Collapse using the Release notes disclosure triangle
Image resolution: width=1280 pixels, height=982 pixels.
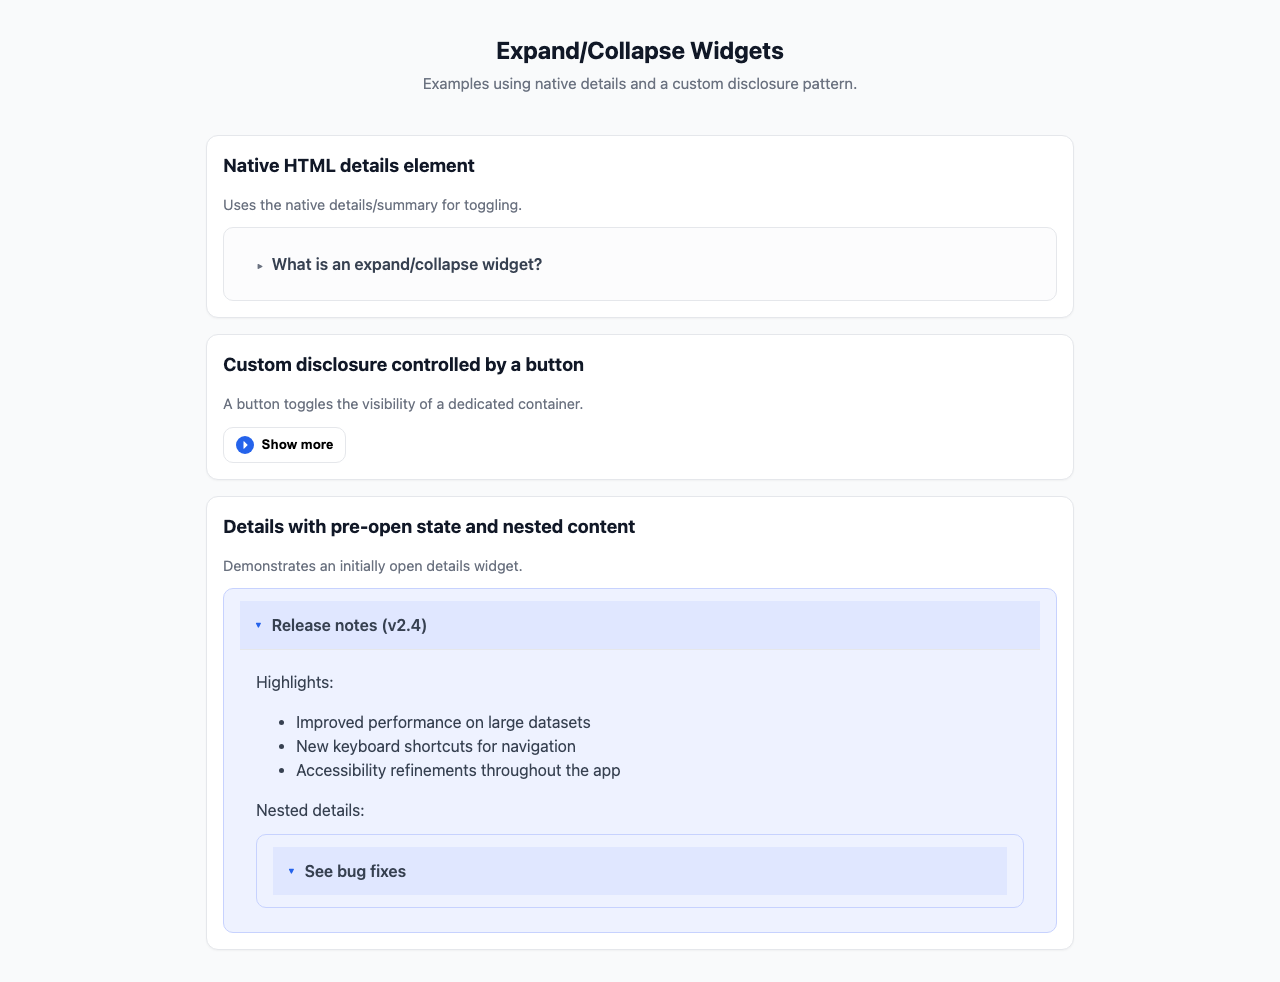[x=258, y=626]
